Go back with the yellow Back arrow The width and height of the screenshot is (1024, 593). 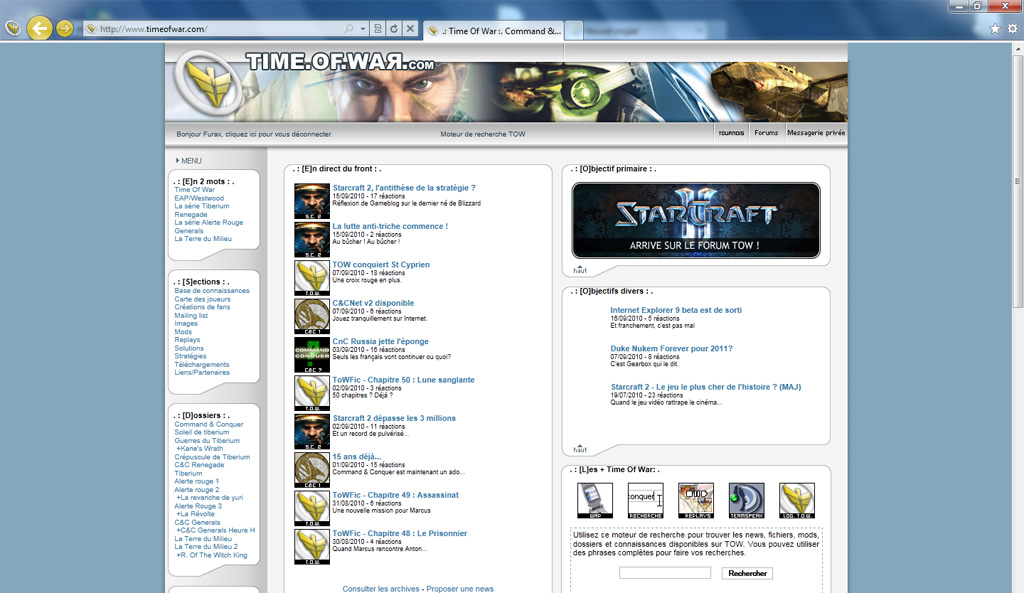click(39, 28)
